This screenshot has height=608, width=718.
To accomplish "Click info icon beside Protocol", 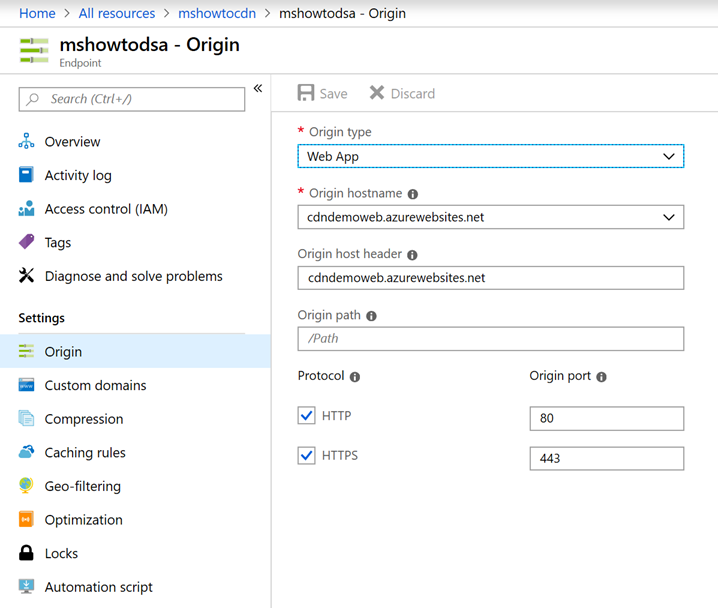I will coord(355,377).
